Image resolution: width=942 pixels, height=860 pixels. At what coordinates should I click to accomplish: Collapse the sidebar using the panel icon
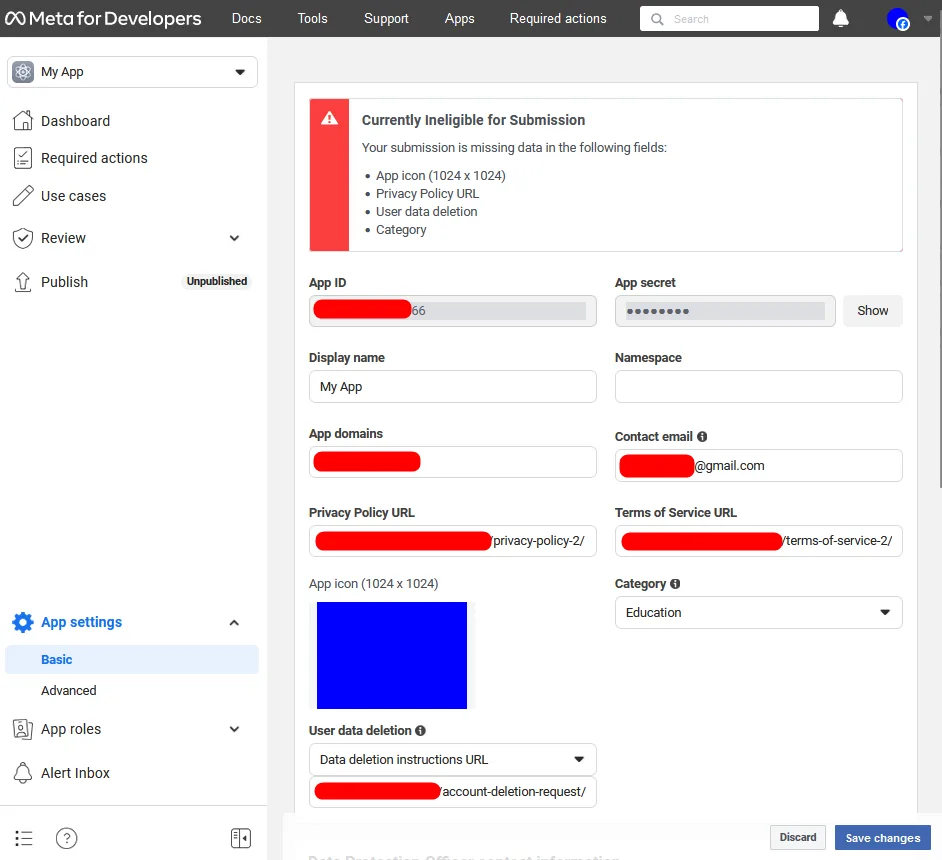click(x=240, y=838)
